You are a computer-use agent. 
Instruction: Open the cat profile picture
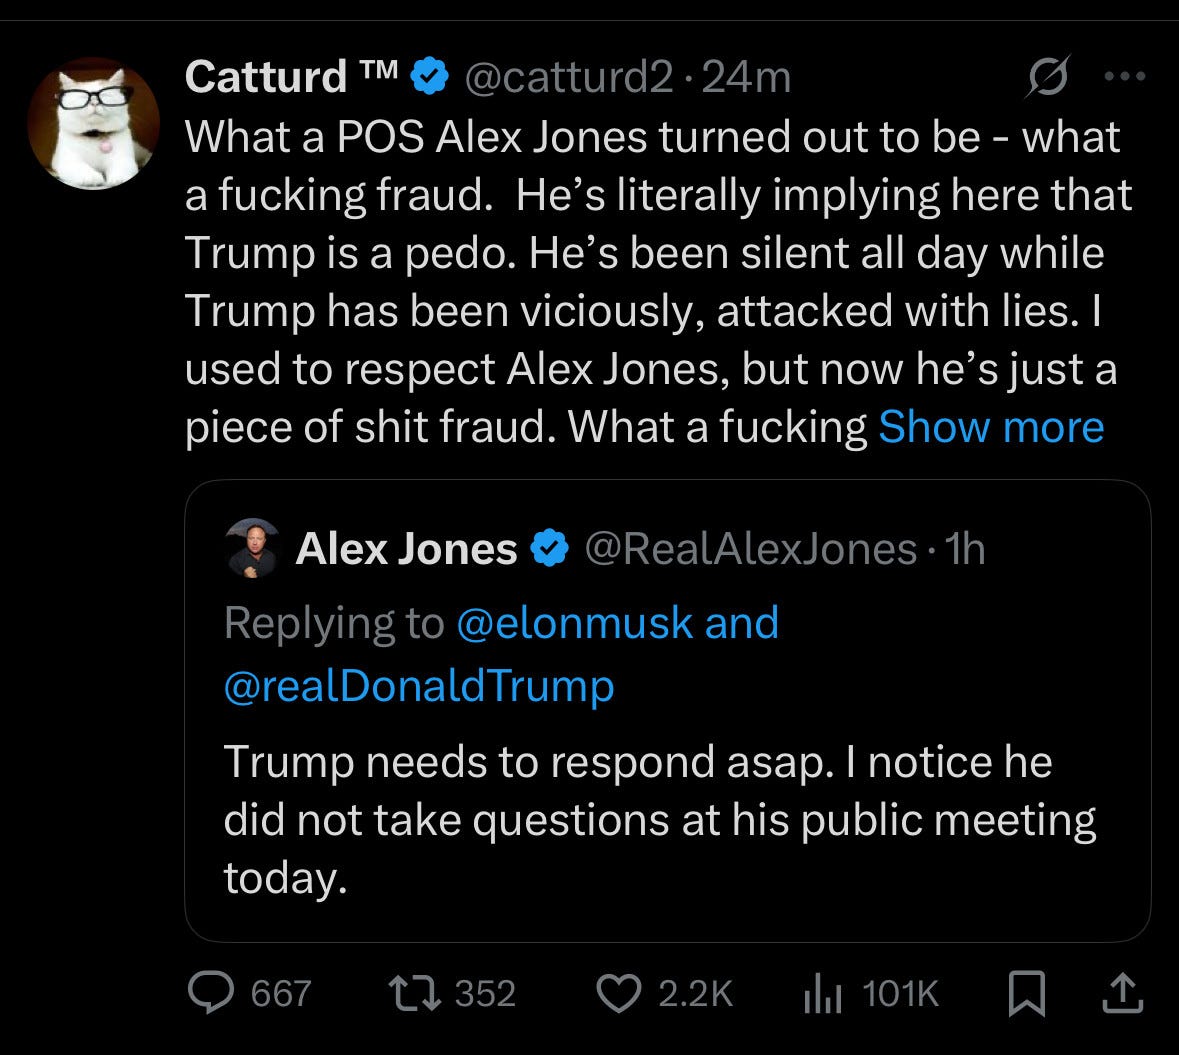pos(93,123)
